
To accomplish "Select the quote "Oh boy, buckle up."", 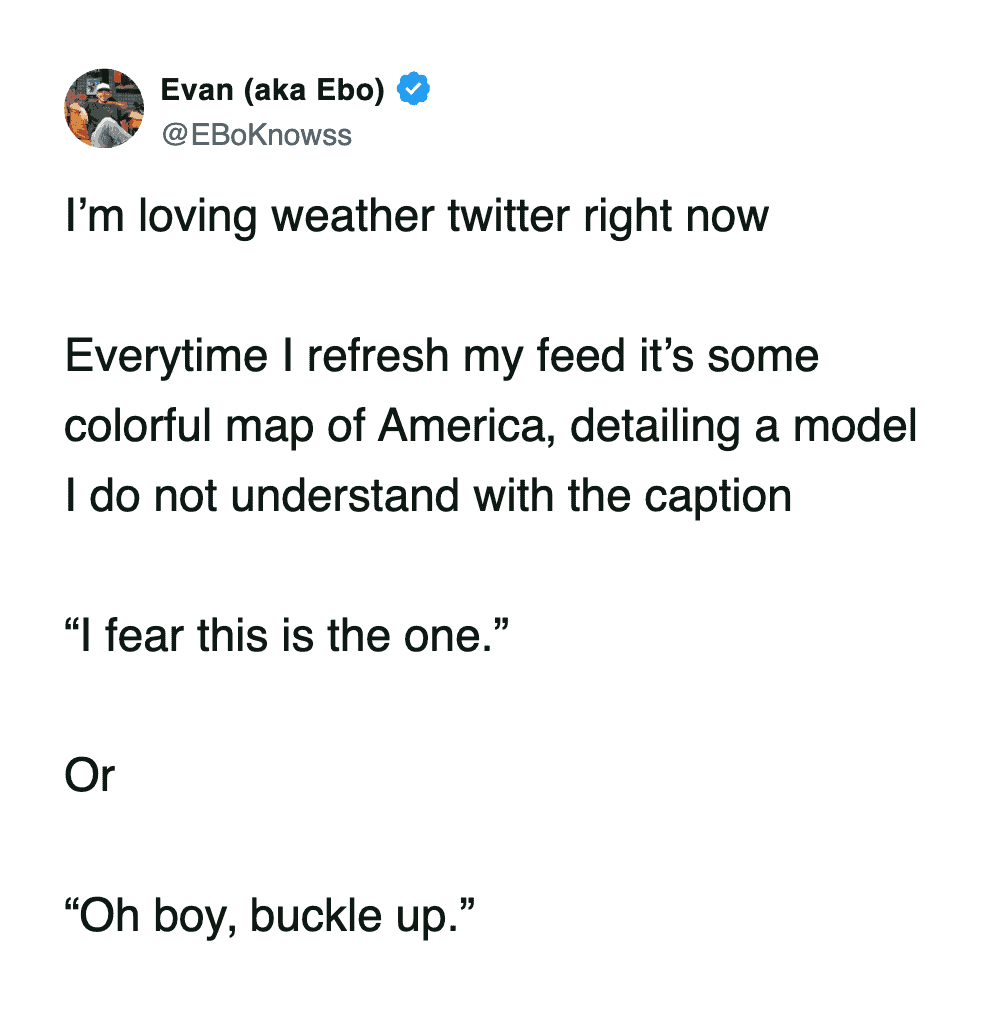I will (269, 916).
